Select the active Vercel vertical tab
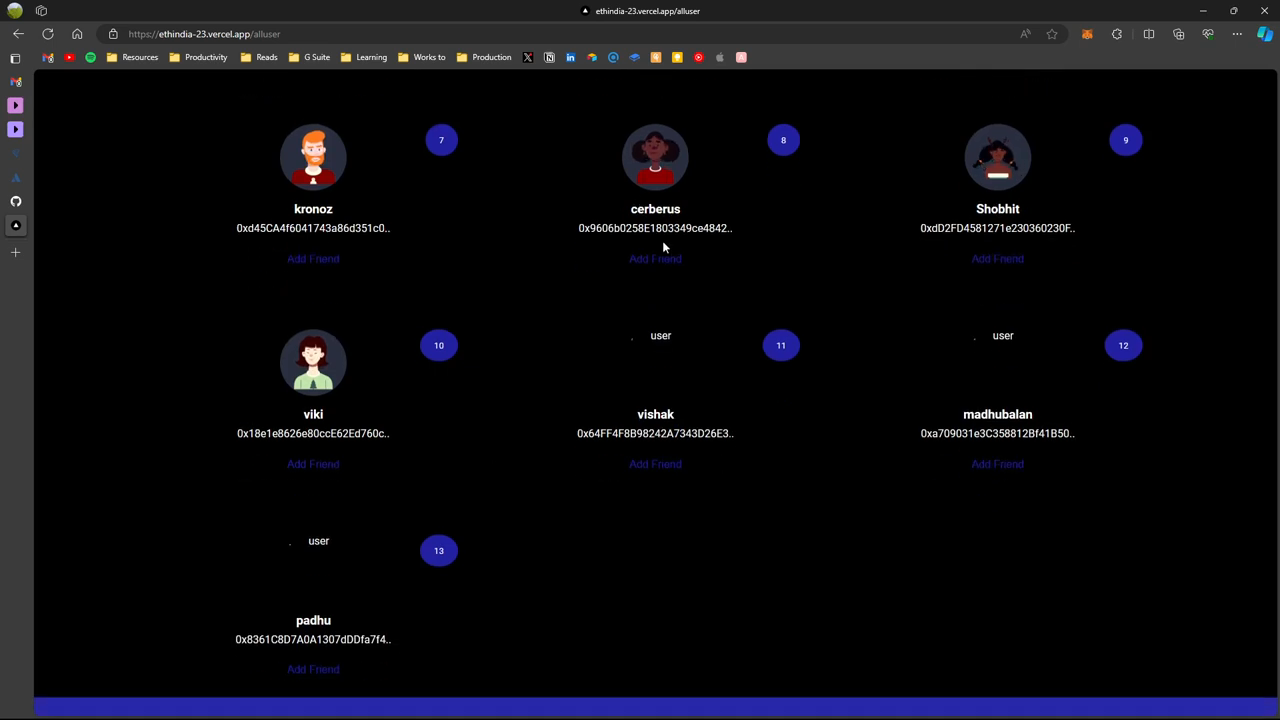Viewport: 1280px width, 720px height. [15, 225]
